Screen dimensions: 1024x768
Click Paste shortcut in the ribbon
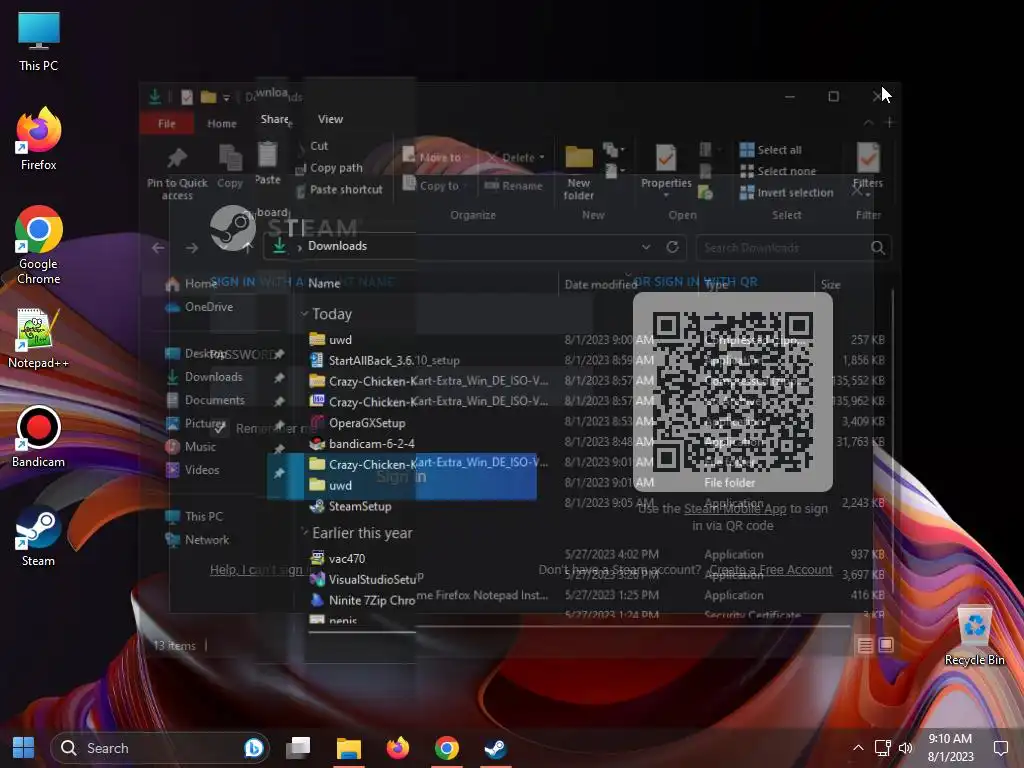[x=340, y=189]
